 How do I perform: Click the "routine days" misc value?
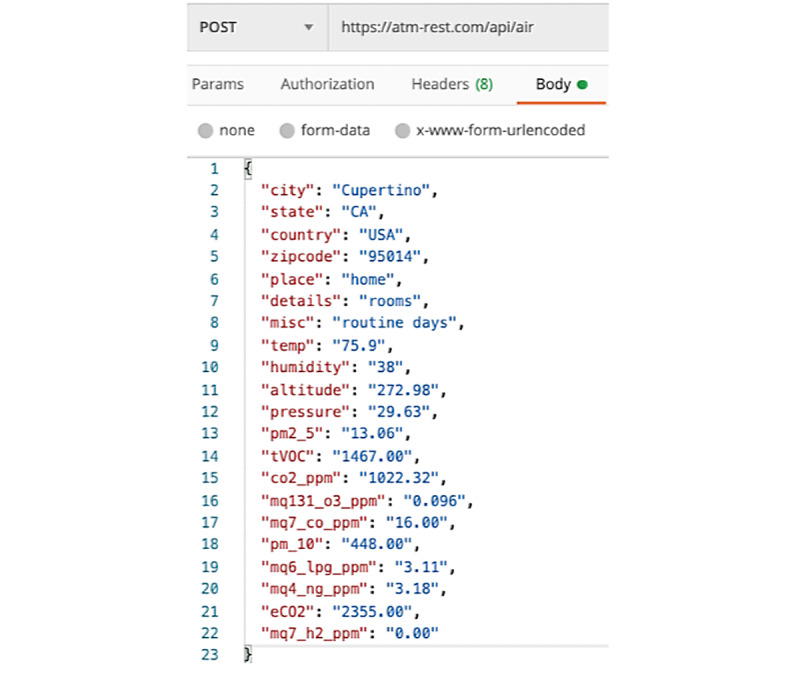click(x=394, y=323)
